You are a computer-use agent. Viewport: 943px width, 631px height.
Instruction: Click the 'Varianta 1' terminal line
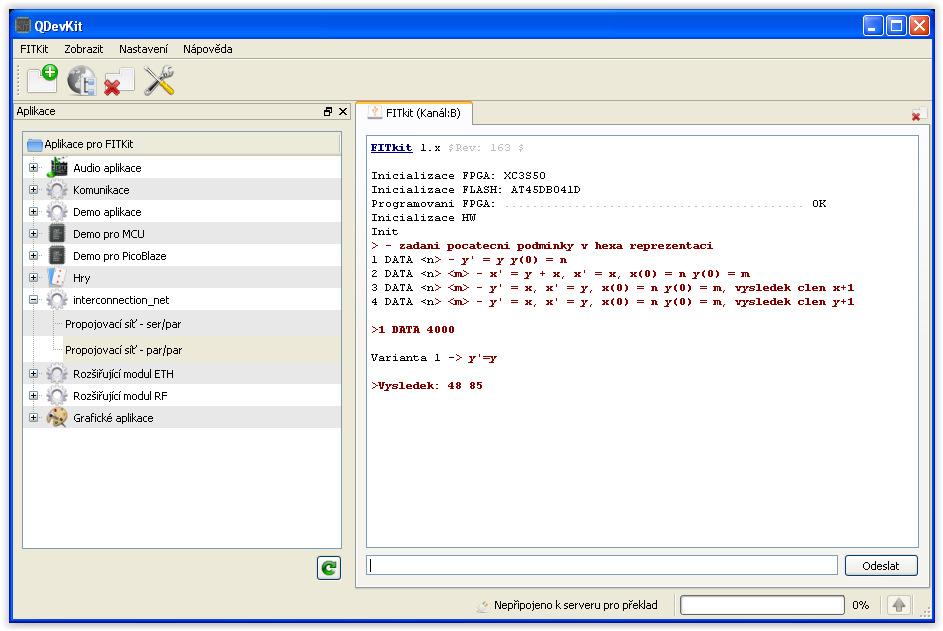click(x=434, y=358)
